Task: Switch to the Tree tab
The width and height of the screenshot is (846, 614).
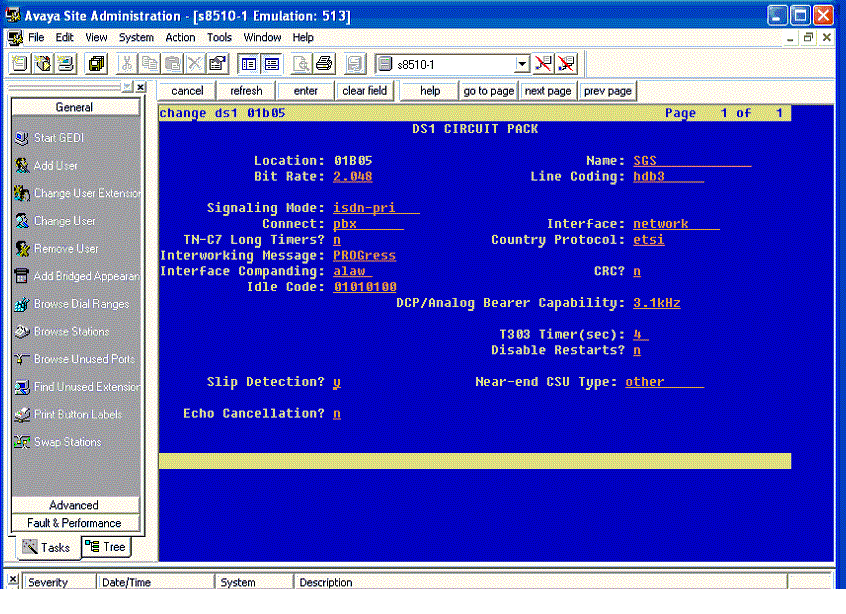Action: 106,547
